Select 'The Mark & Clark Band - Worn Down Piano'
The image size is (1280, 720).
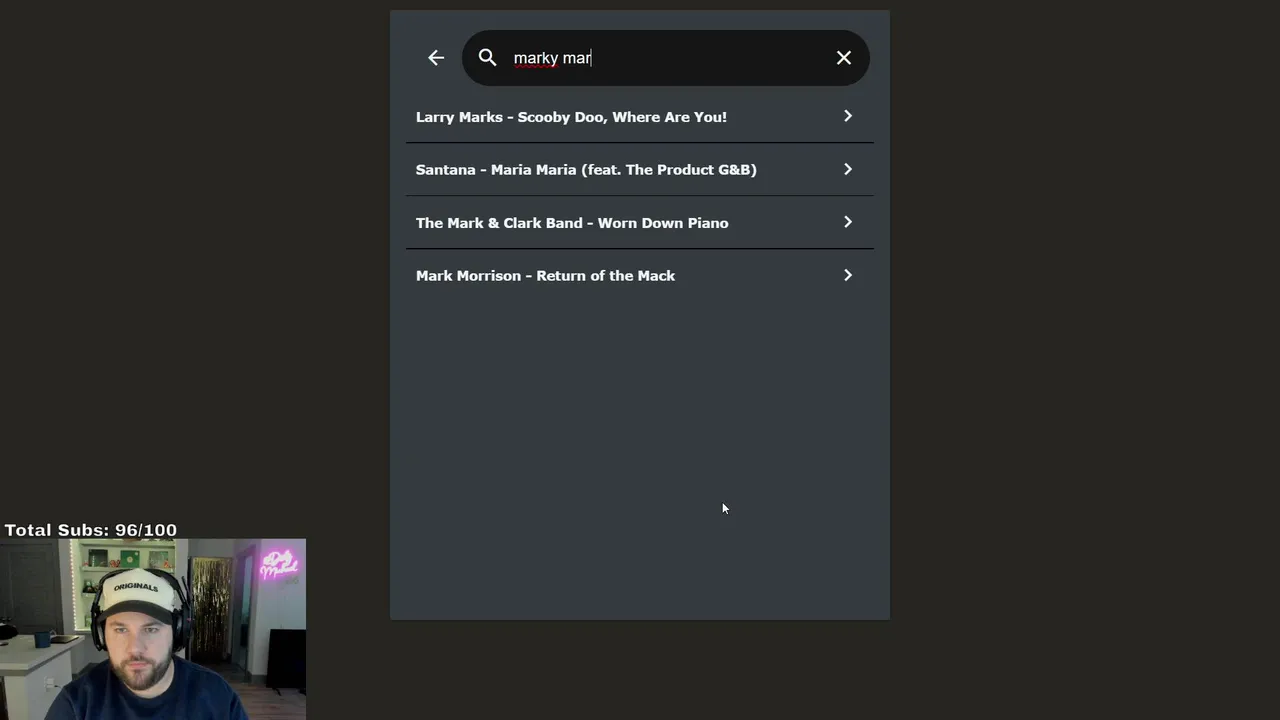tap(640, 223)
